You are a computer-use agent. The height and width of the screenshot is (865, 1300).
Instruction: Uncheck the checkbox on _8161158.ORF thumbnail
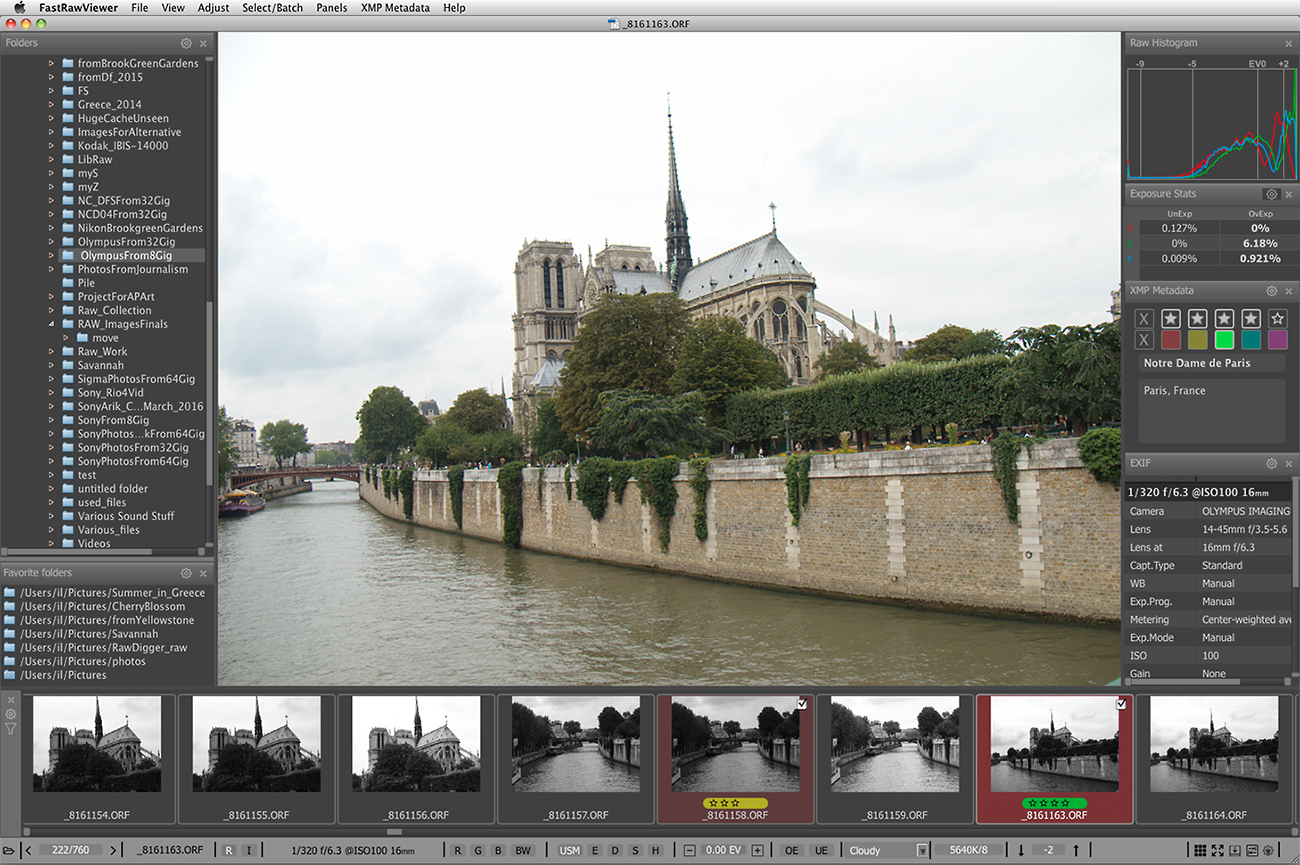point(802,704)
